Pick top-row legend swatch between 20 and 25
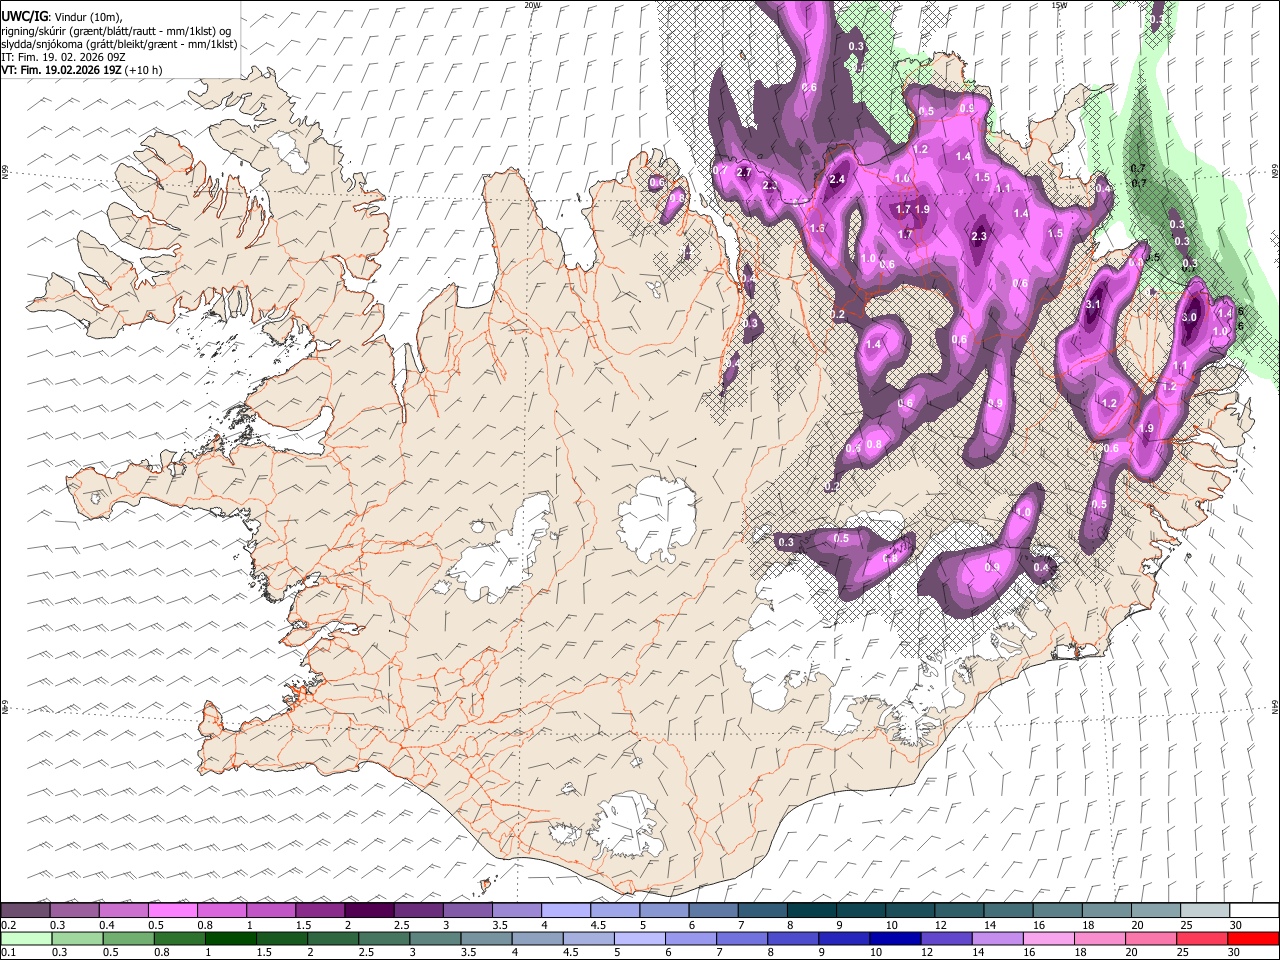Image resolution: width=1280 pixels, height=960 pixels. click(1156, 911)
